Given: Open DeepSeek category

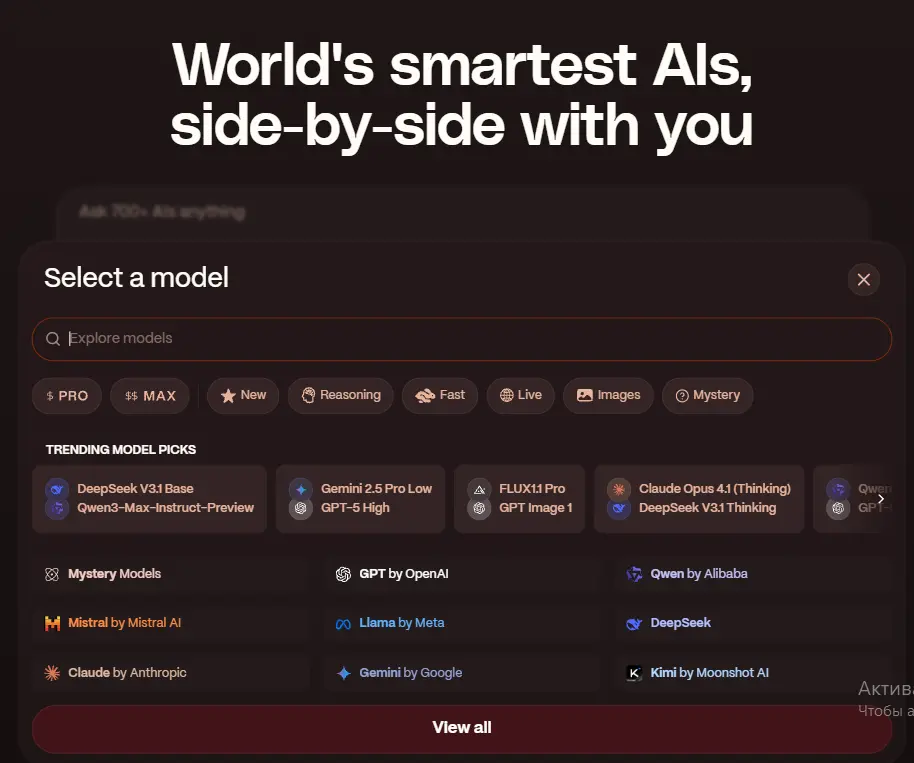Looking at the screenshot, I should click(x=753, y=623).
